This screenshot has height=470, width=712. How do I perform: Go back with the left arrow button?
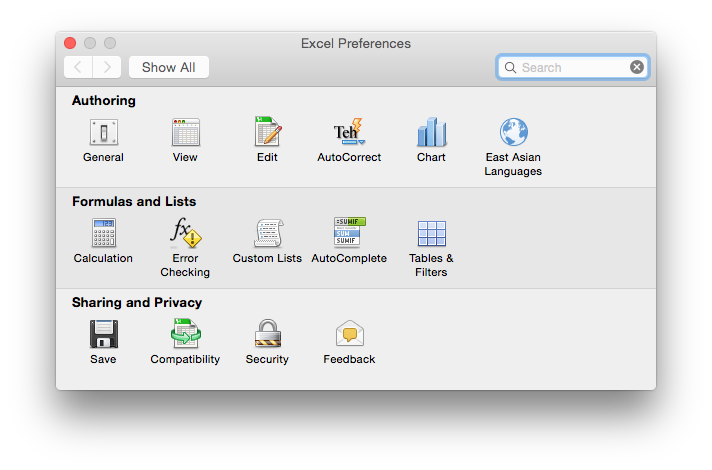(x=78, y=67)
